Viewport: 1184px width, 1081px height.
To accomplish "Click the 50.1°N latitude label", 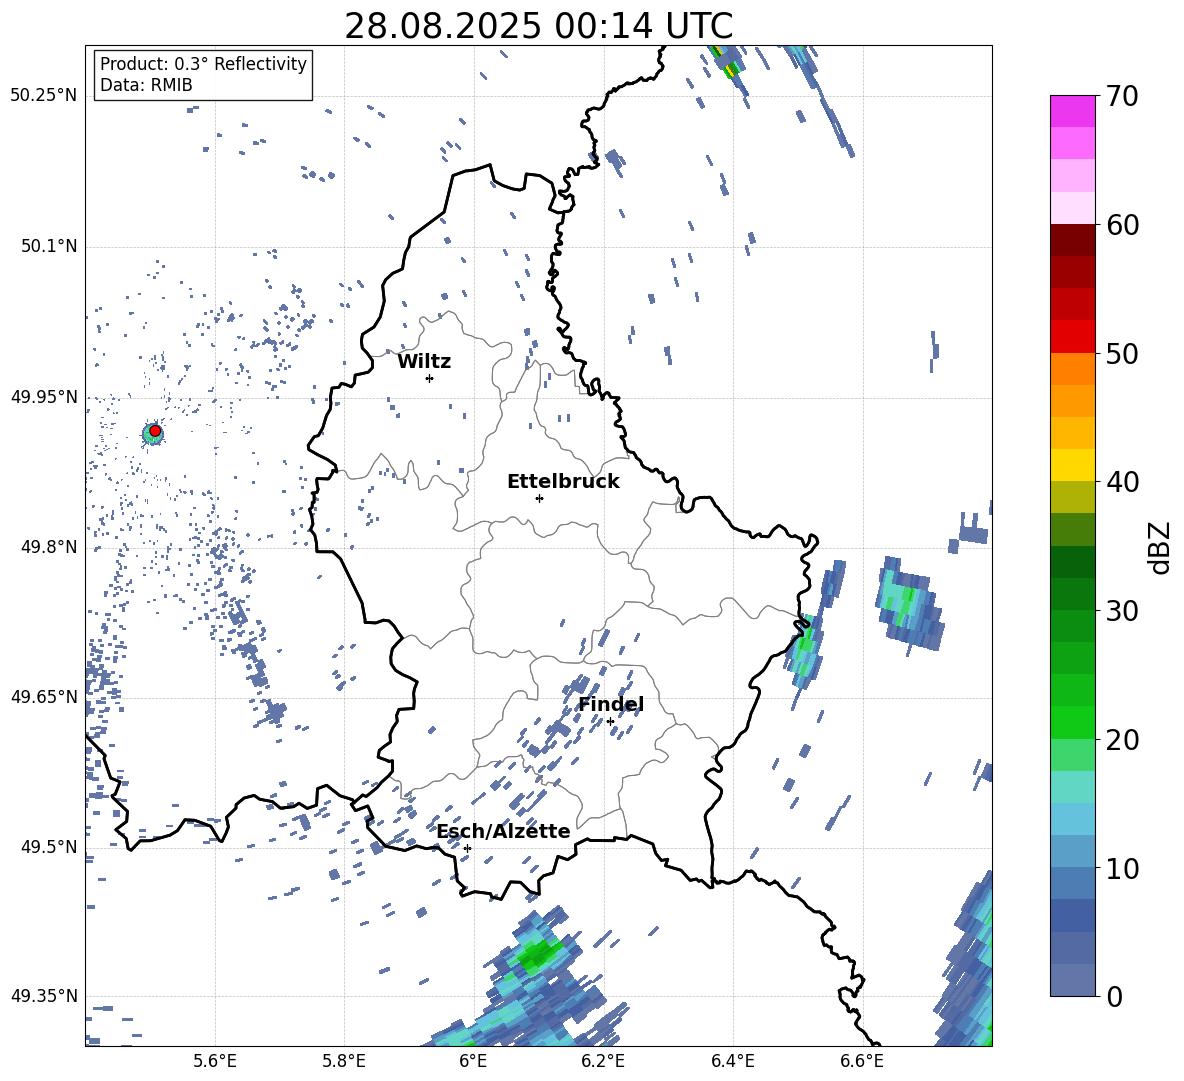I will click(49, 246).
